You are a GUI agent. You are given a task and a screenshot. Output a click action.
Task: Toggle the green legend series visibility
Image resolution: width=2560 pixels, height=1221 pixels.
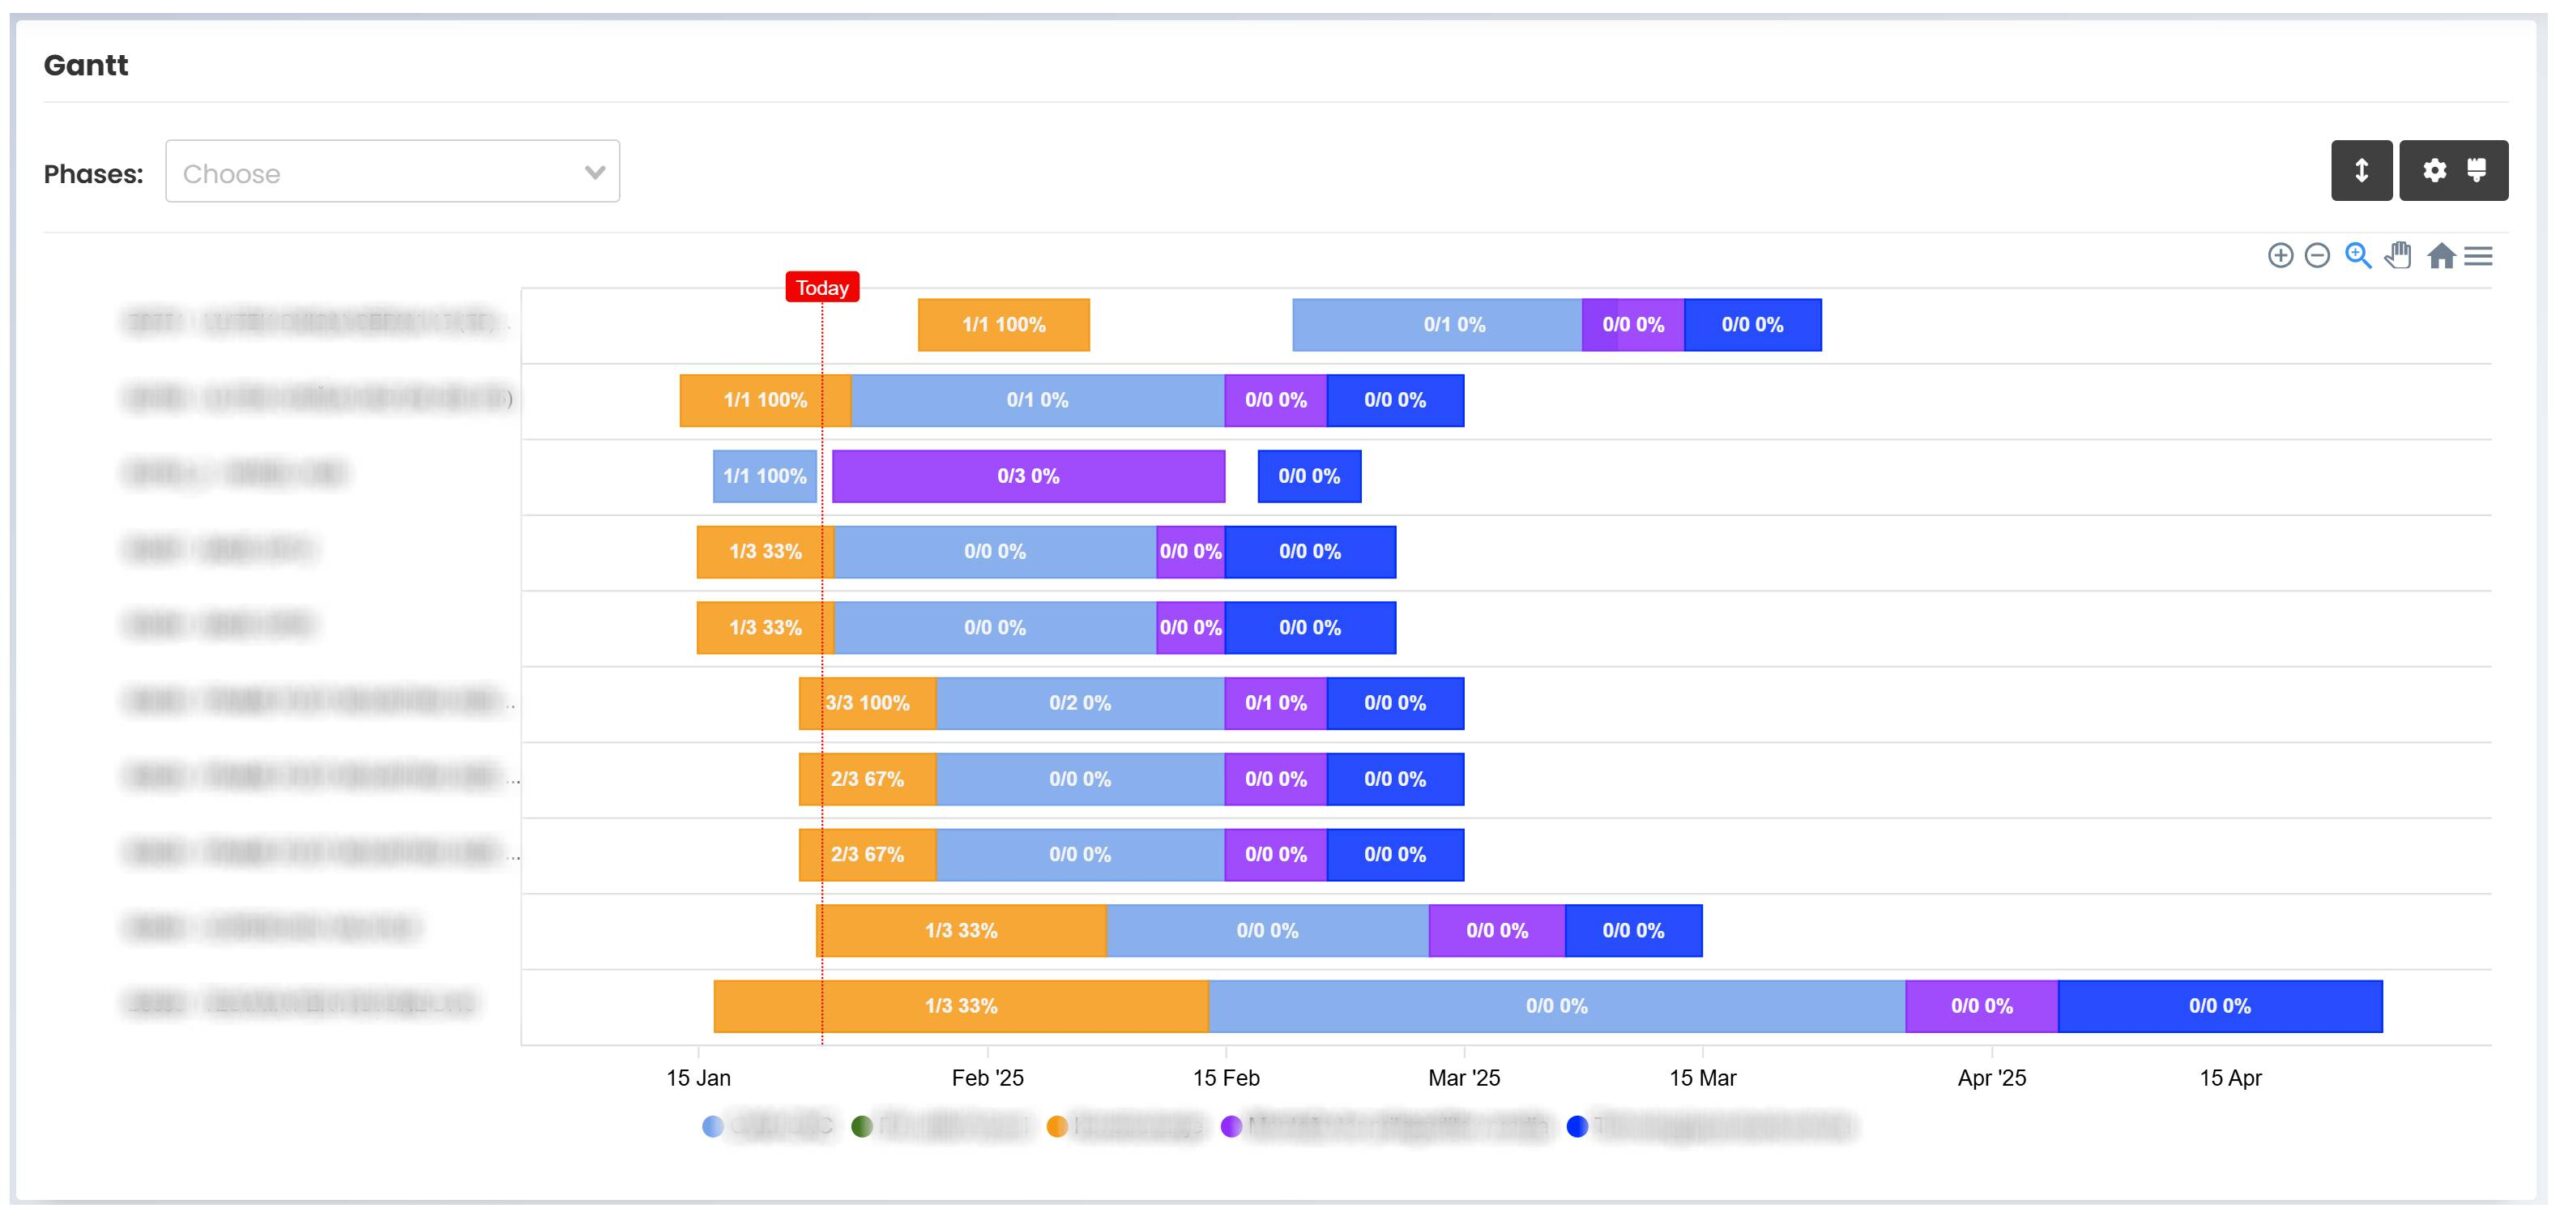pyautogui.click(x=862, y=1124)
